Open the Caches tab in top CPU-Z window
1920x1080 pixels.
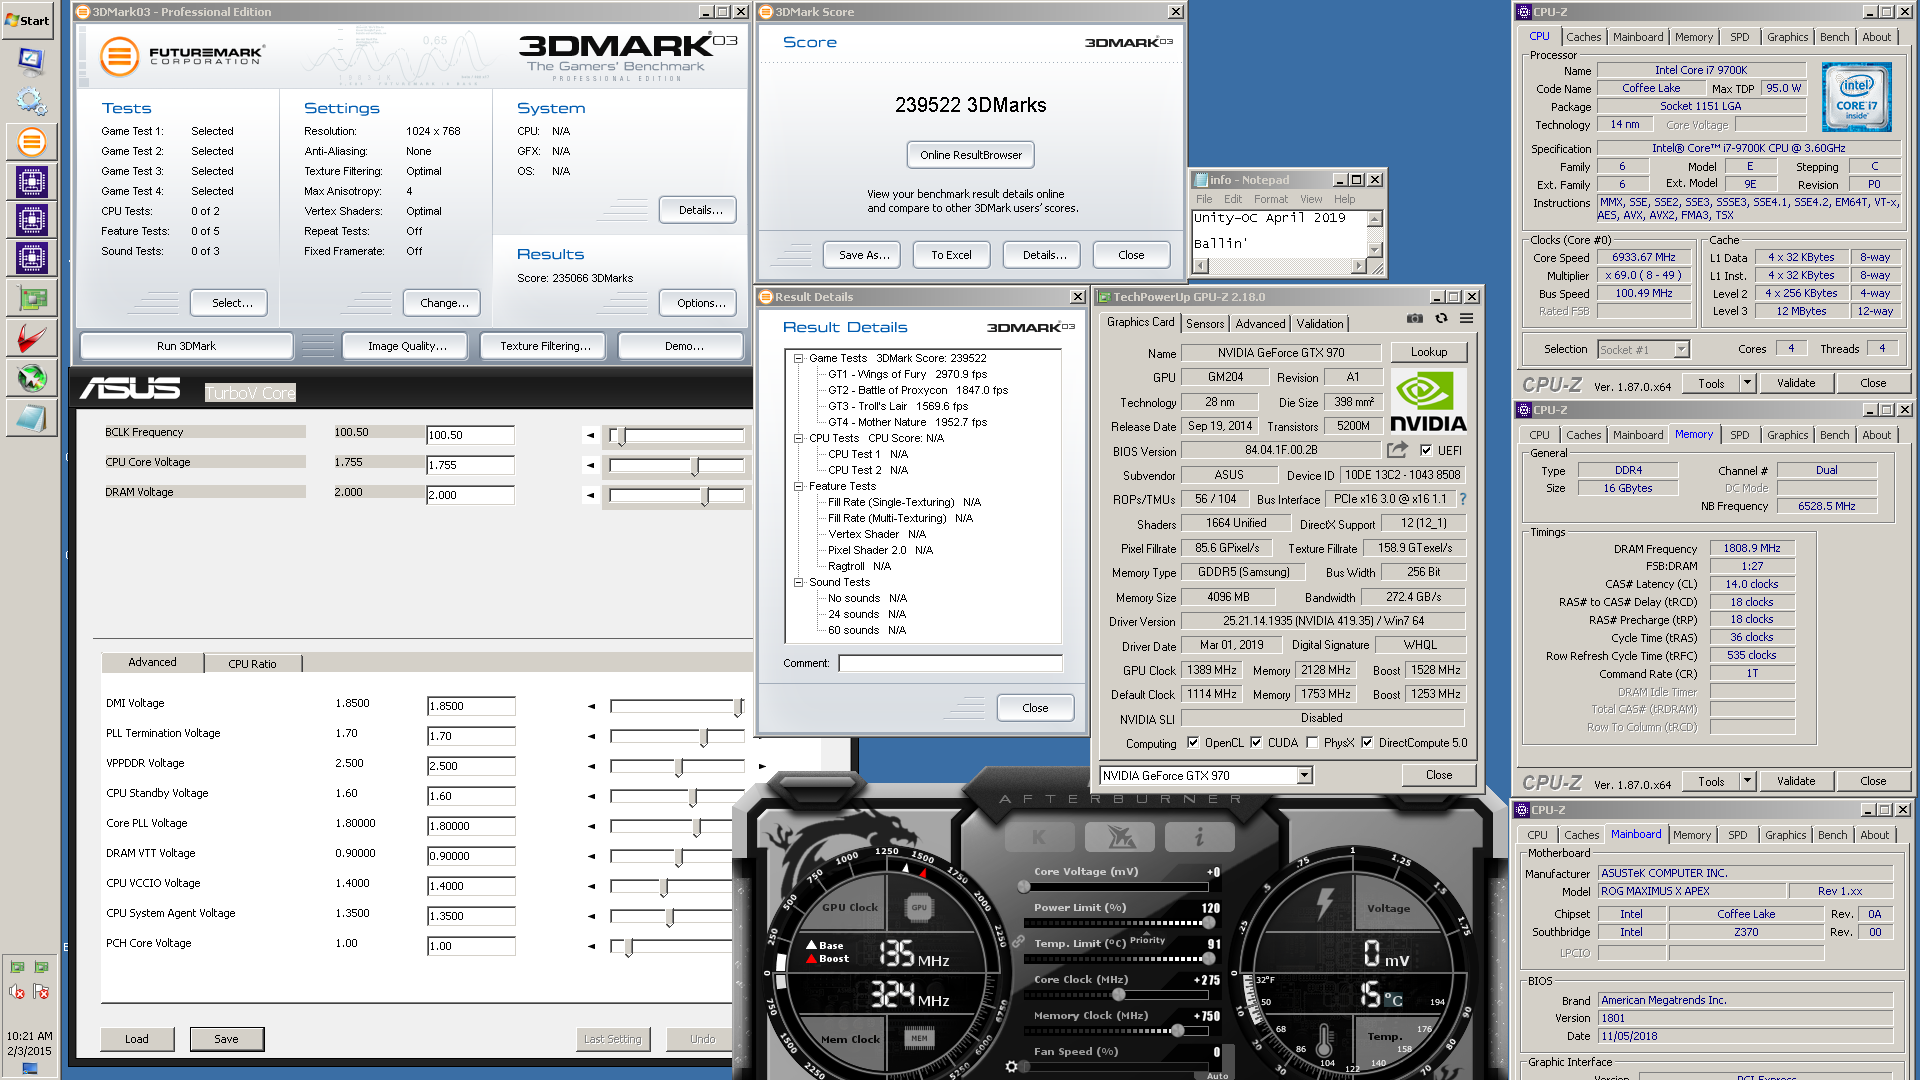click(x=1583, y=37)
